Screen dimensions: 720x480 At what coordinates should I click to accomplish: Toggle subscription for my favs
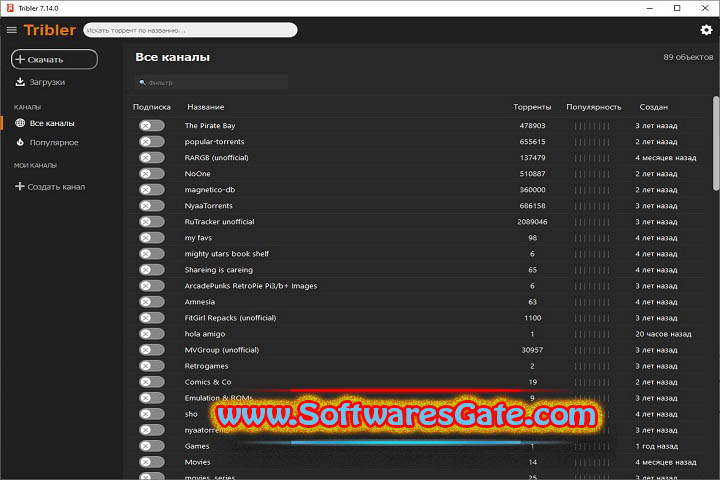tap(152, 238)
